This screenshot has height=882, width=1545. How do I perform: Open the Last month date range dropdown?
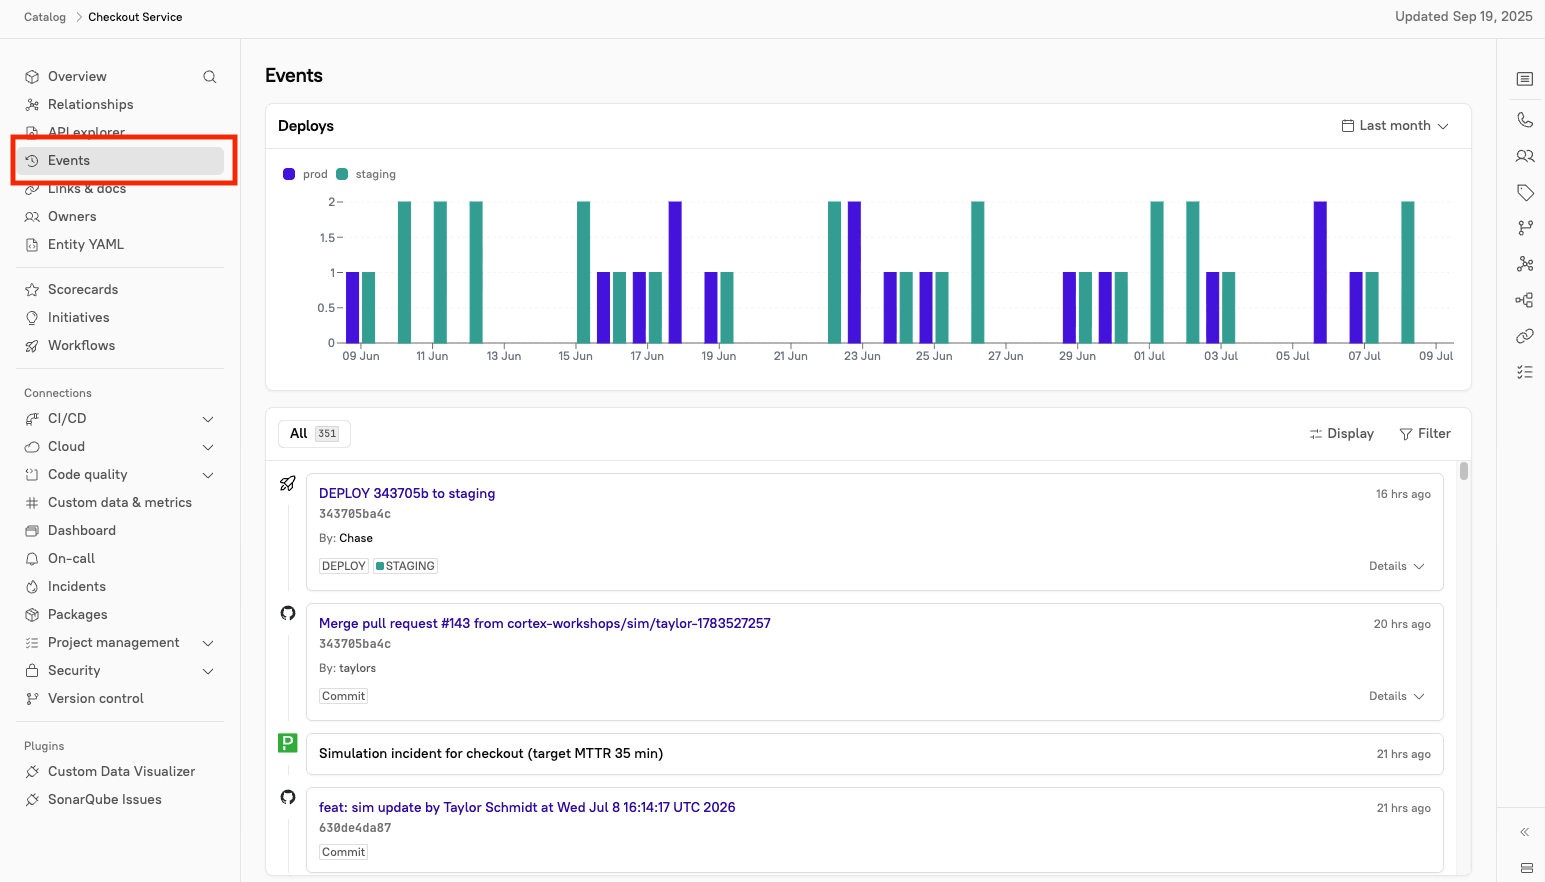pyautogui.click(x=1395, y=126)
